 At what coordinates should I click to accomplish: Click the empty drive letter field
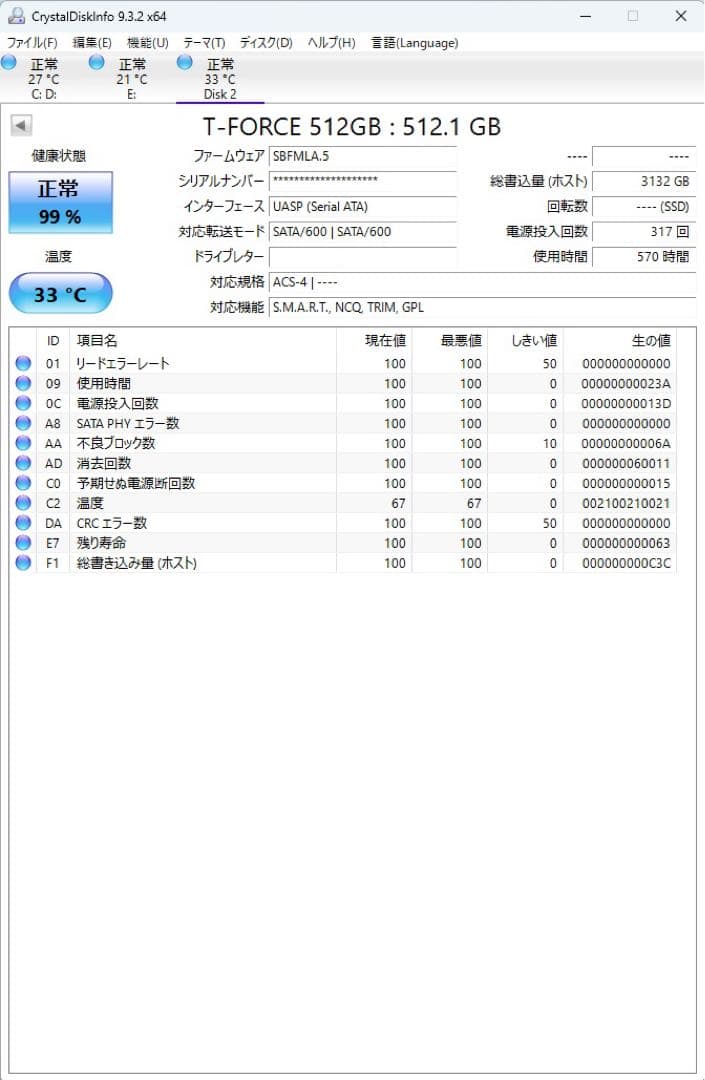363,257
